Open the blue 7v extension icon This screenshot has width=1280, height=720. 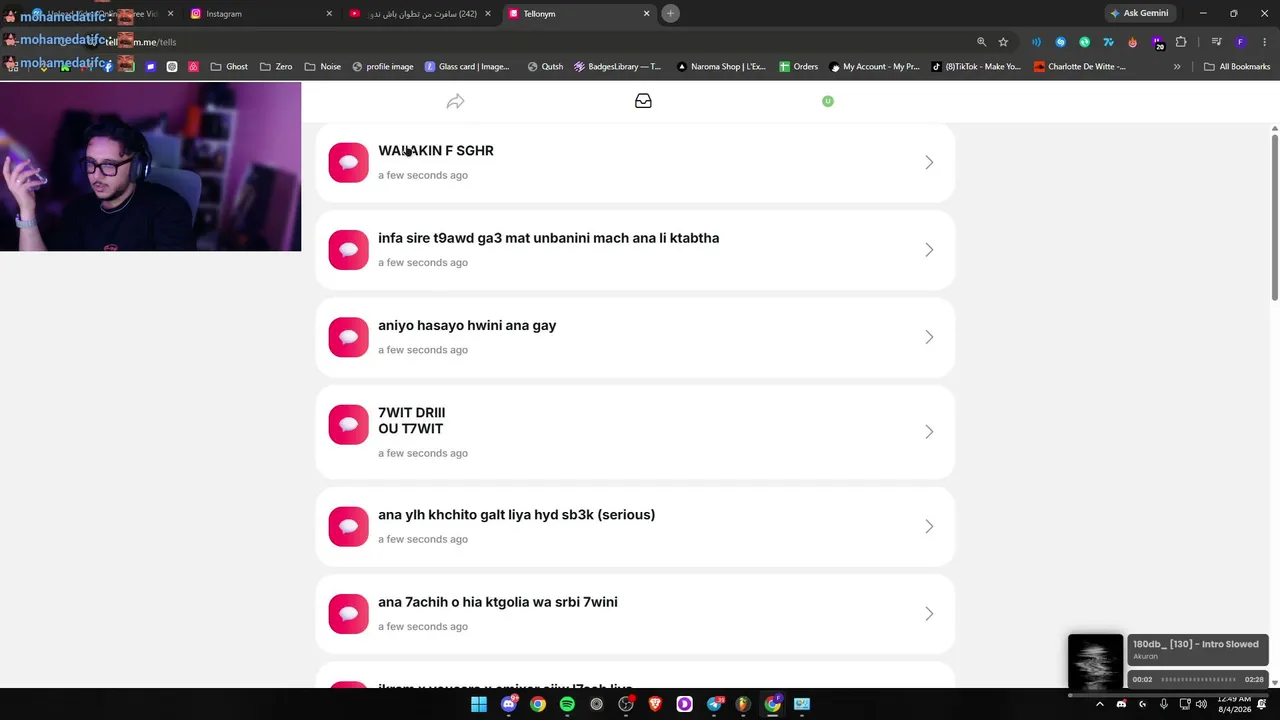(1108, 42)
